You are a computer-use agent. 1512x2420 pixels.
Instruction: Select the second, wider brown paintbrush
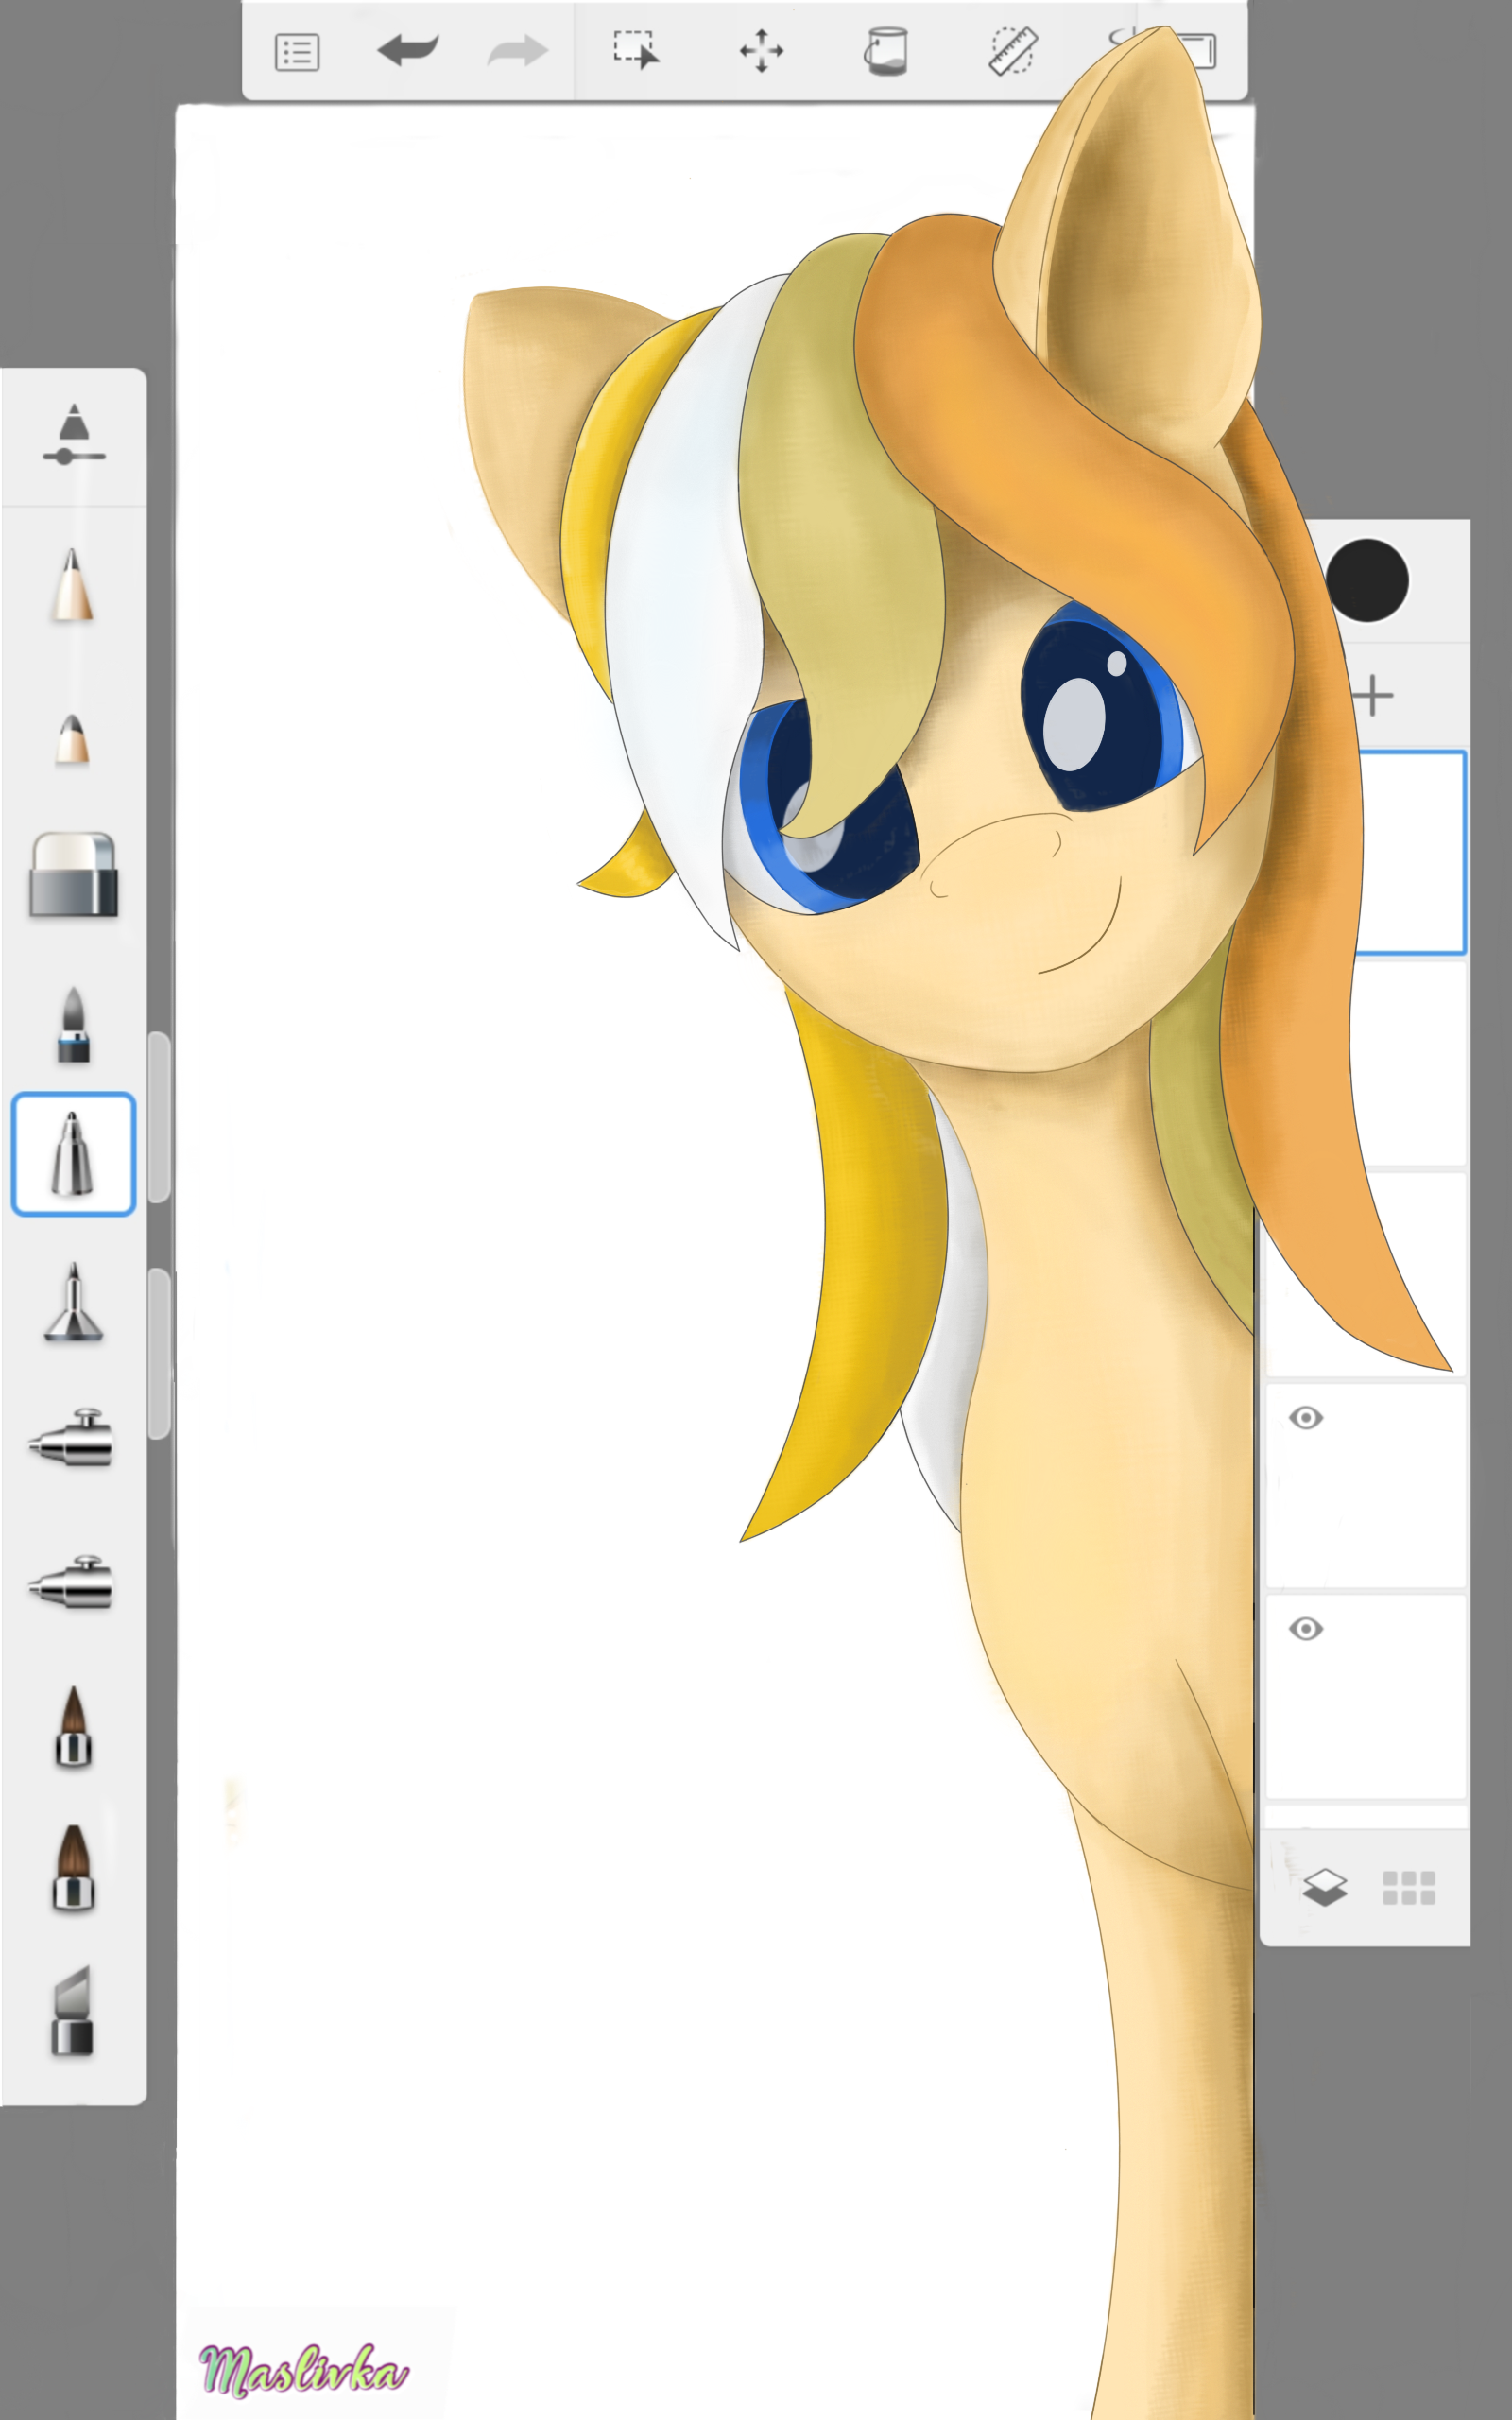click(73, 1868)
